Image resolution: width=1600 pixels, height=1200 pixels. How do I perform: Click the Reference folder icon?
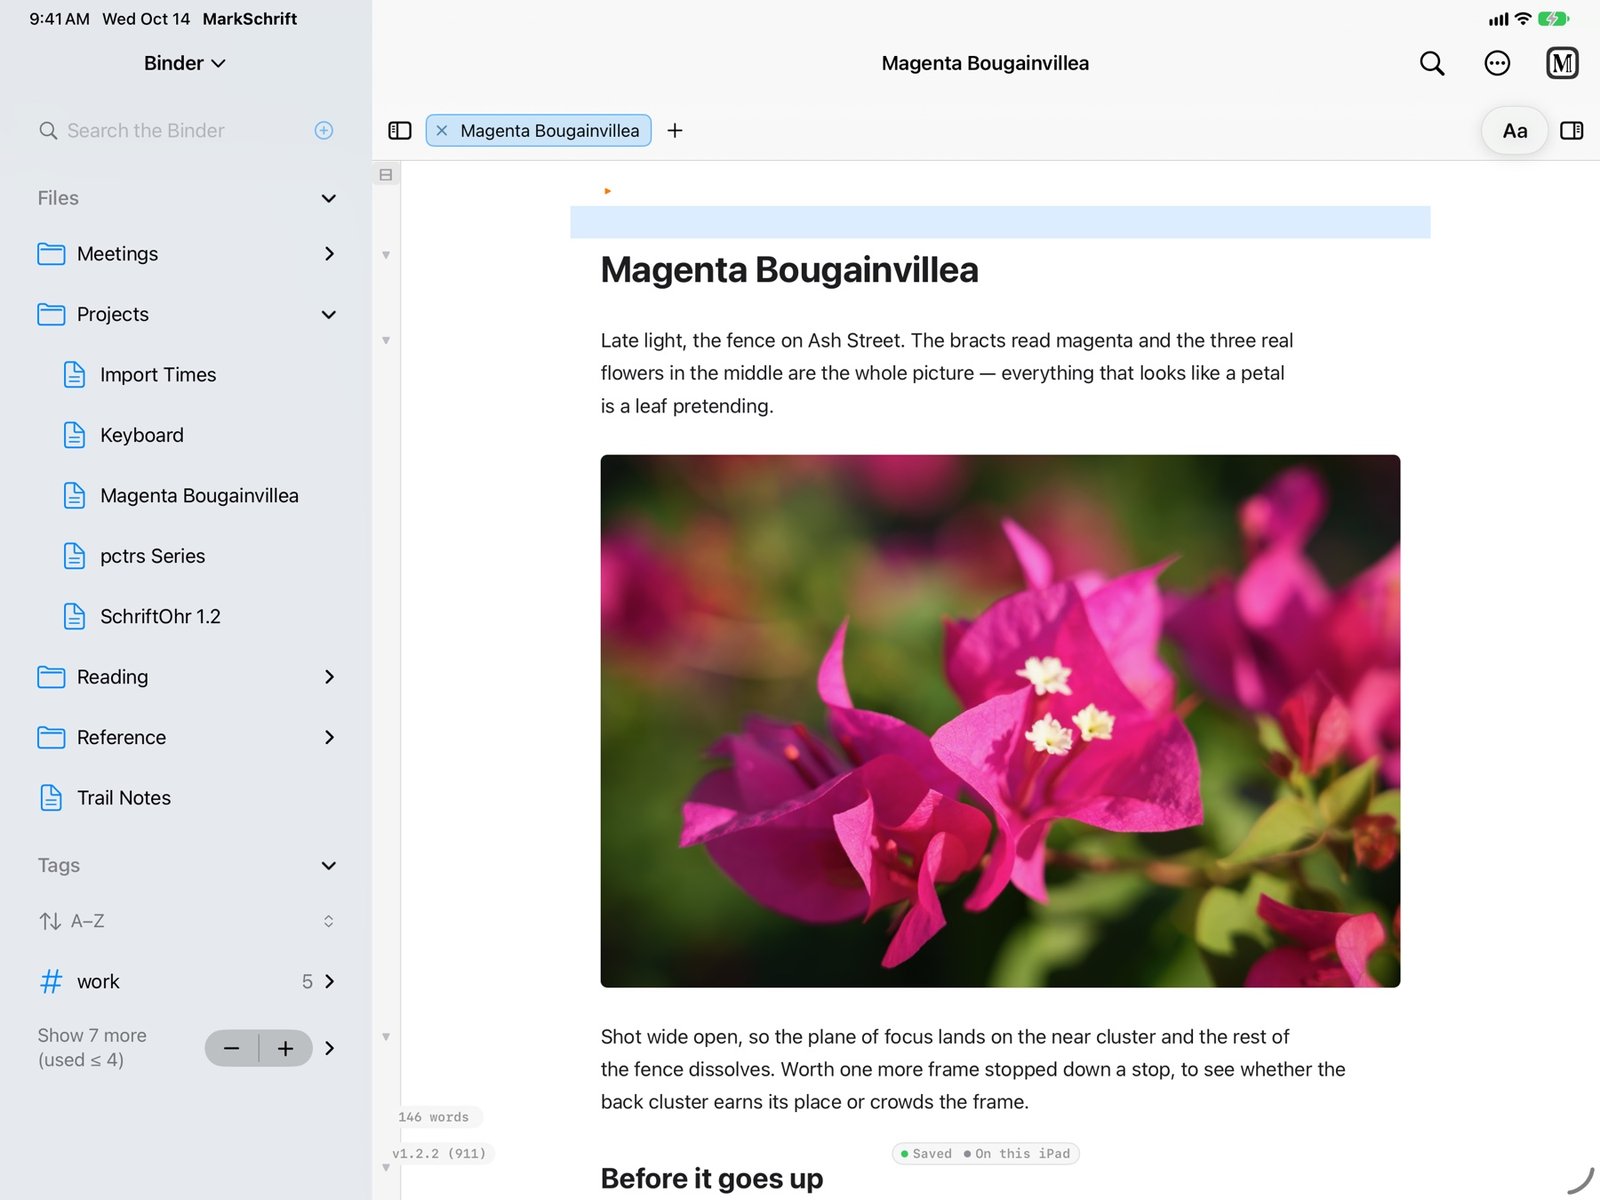click(51, 737)
